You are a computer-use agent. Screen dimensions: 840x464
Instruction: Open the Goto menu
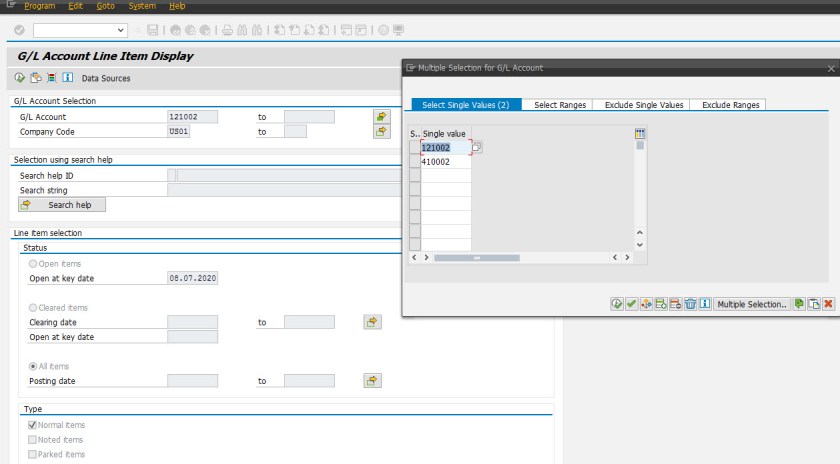coord(106,6)
